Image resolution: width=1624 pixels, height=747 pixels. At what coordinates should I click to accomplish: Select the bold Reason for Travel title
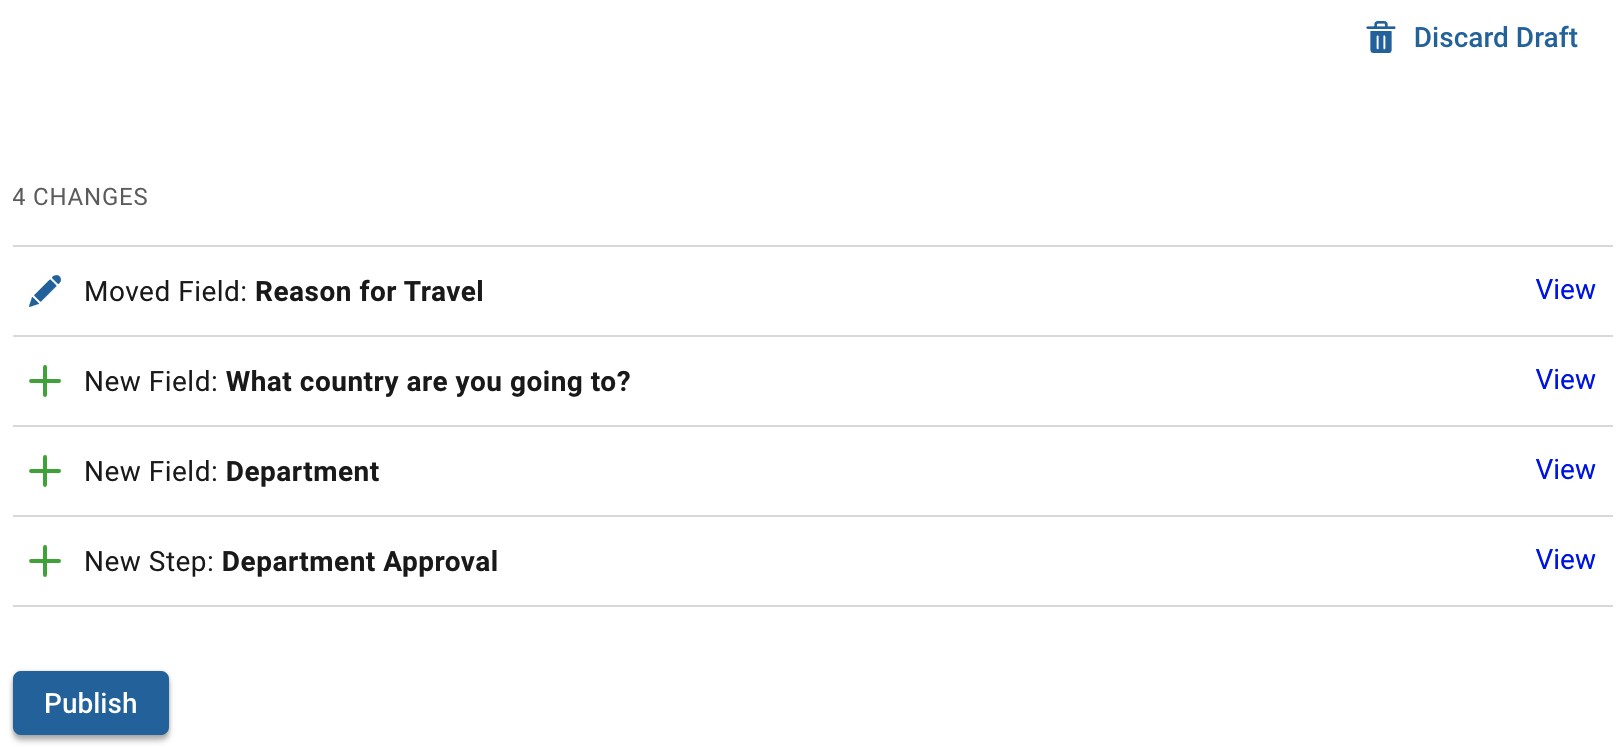click(x=369, y=292)
